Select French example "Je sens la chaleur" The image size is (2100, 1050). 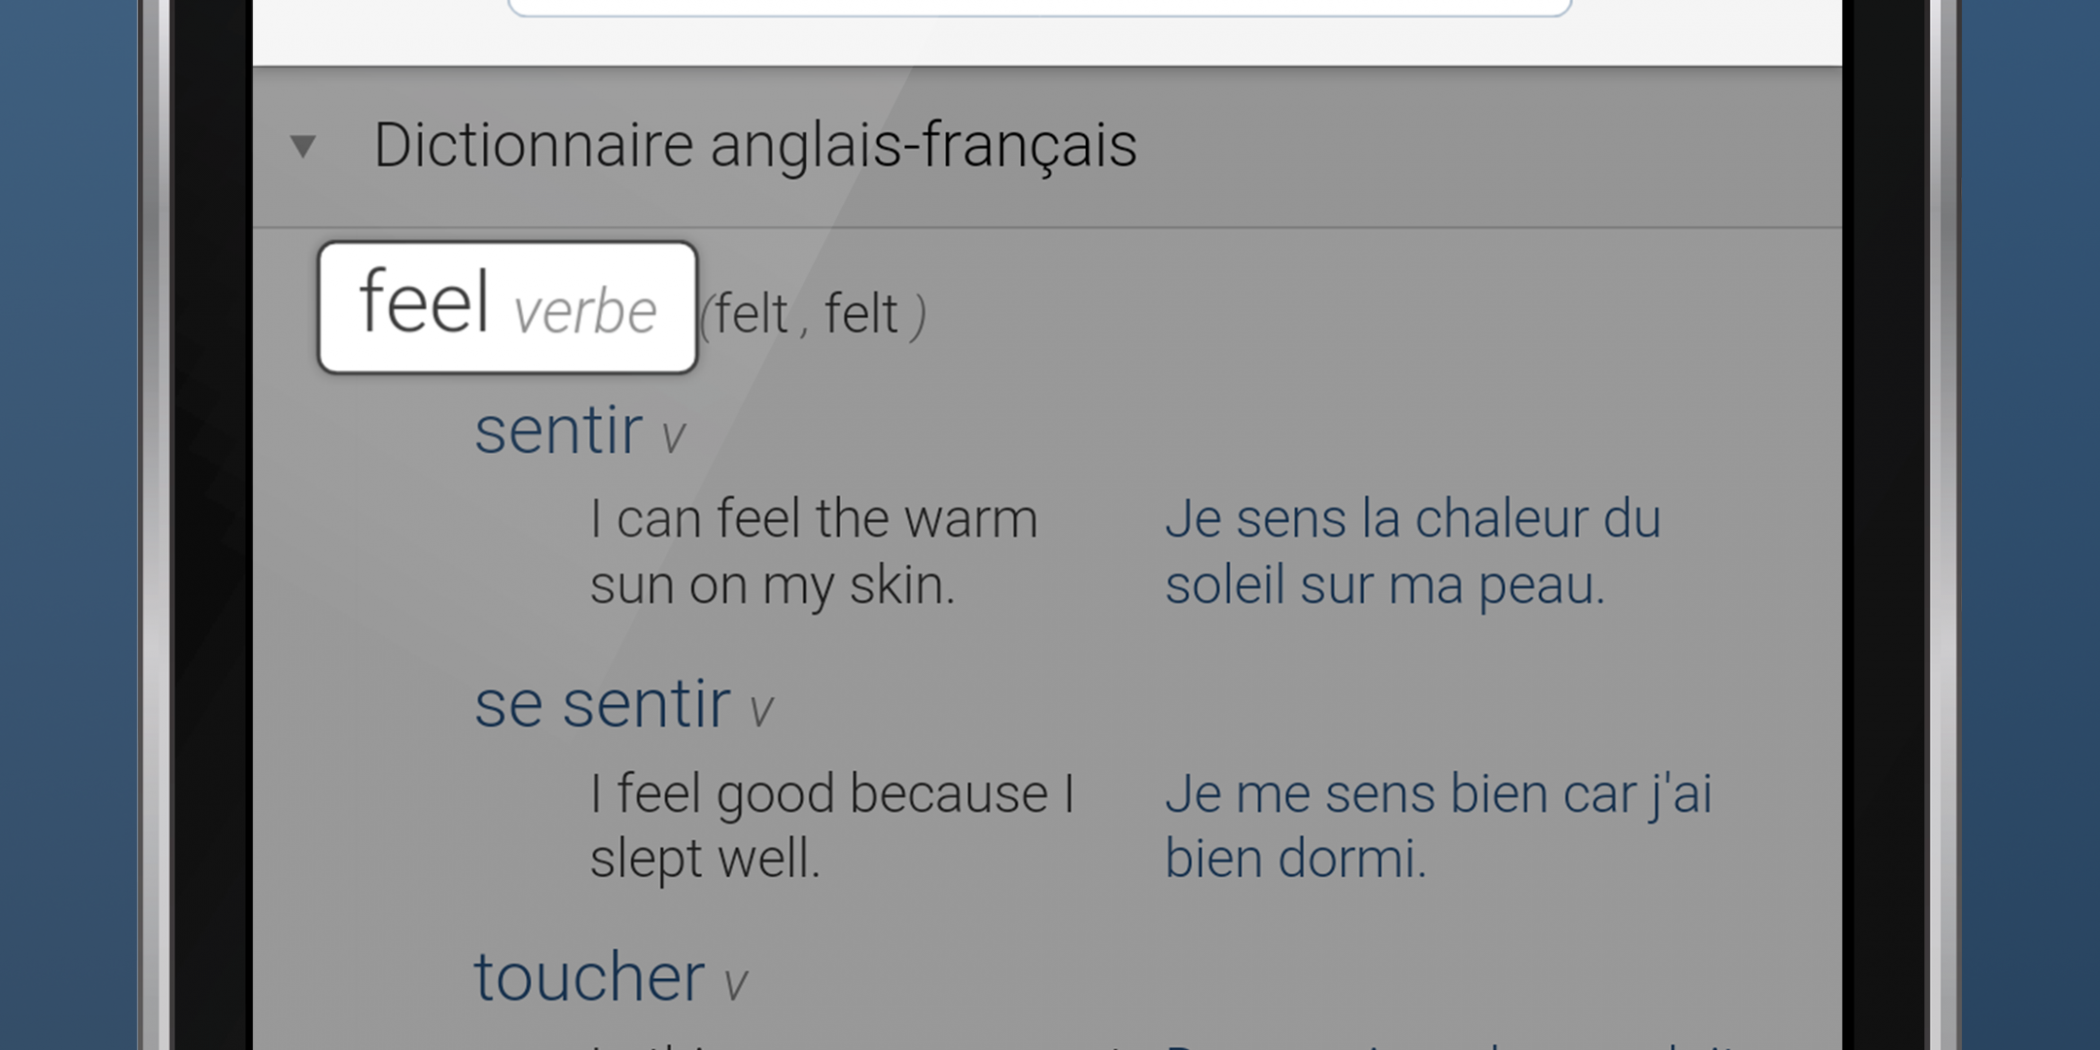[1412, 551]
